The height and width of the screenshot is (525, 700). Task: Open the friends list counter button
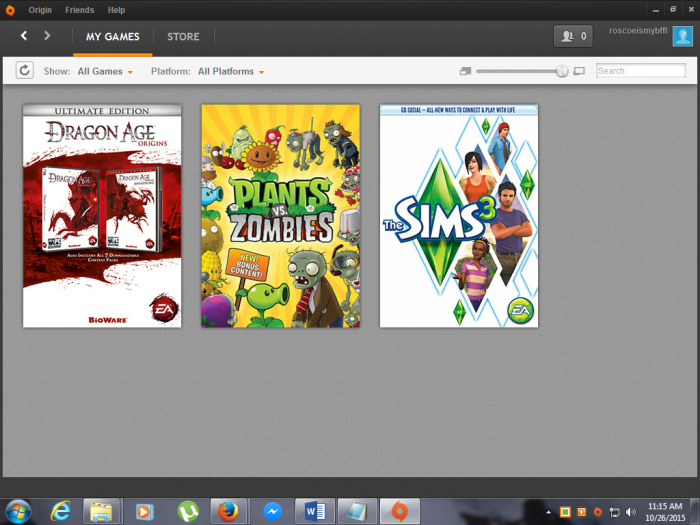click(x=573, y=36)
